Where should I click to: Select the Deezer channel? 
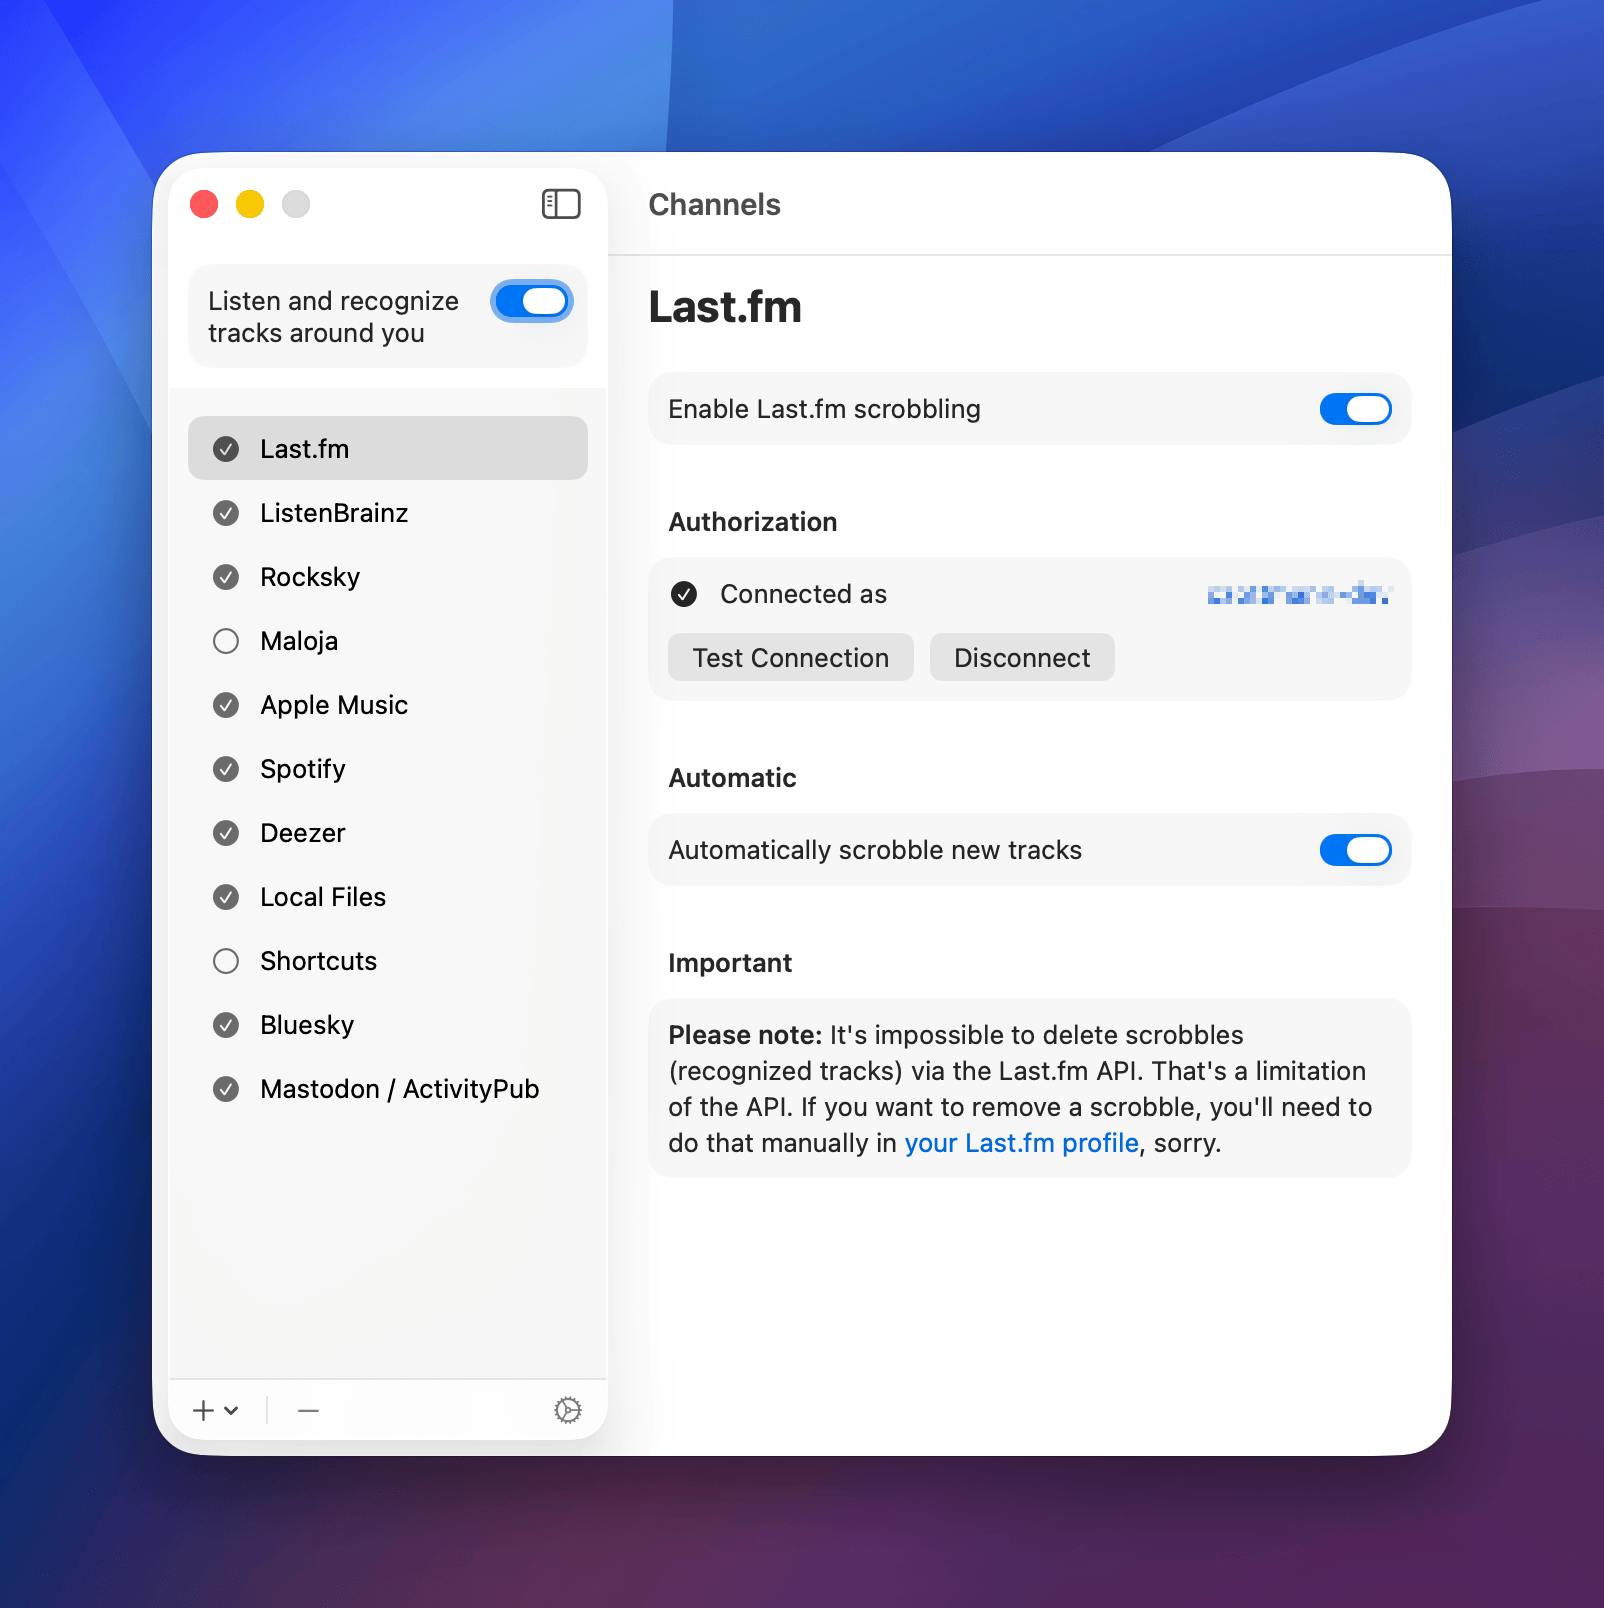click(x=388, y=833)
